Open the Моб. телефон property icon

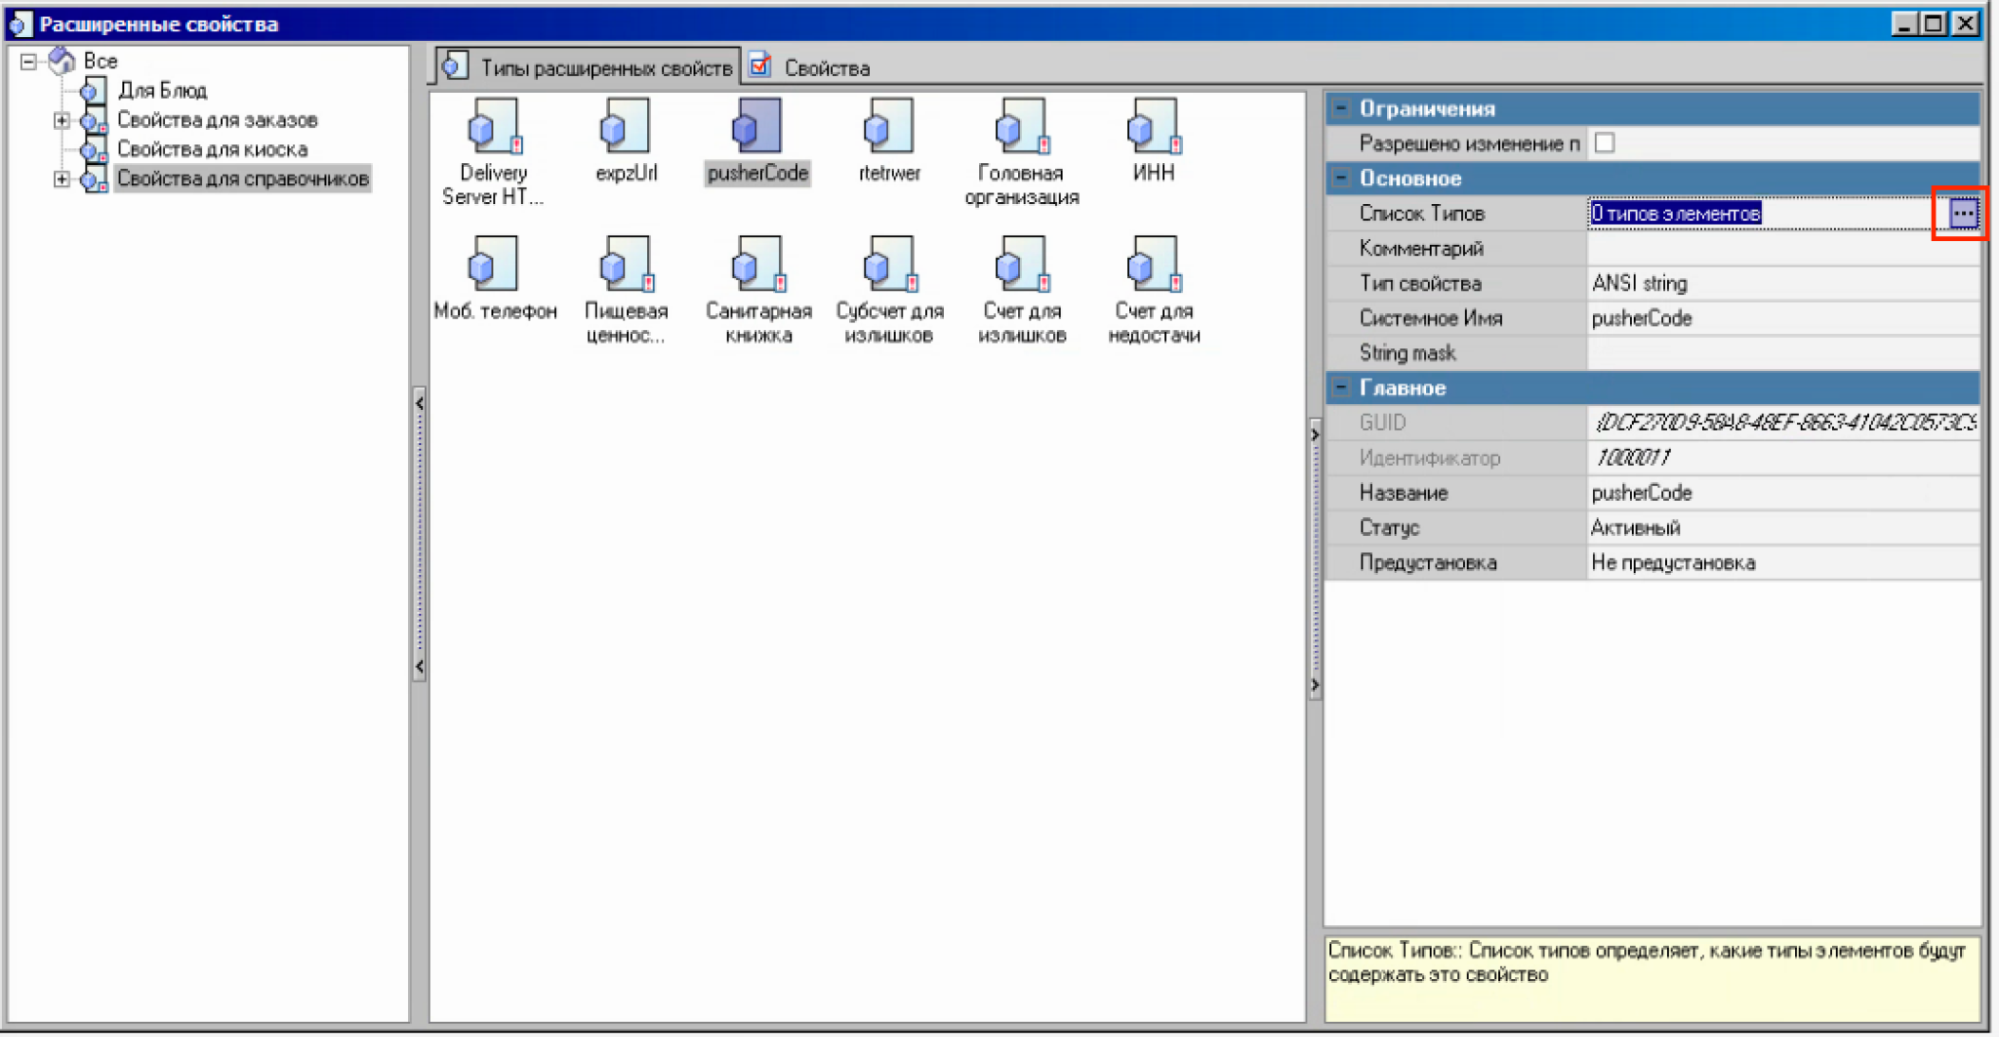(494, 266)
